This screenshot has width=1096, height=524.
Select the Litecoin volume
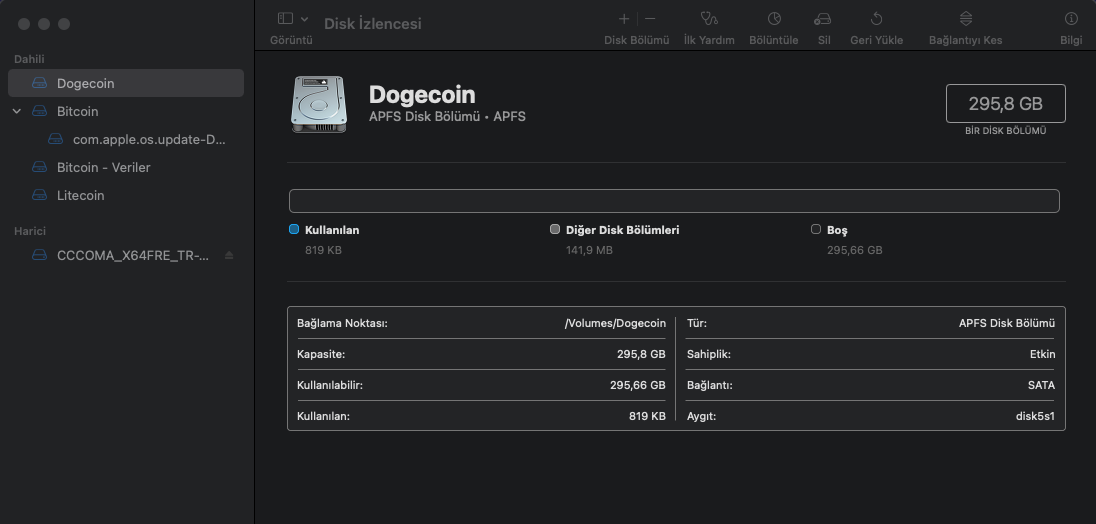[80, 195]
